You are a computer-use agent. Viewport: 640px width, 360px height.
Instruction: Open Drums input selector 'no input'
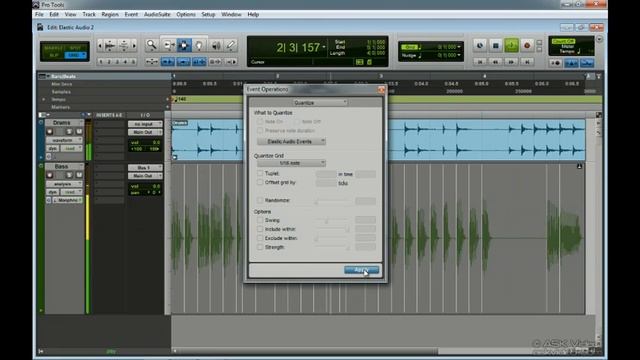(x=145, y=124)
